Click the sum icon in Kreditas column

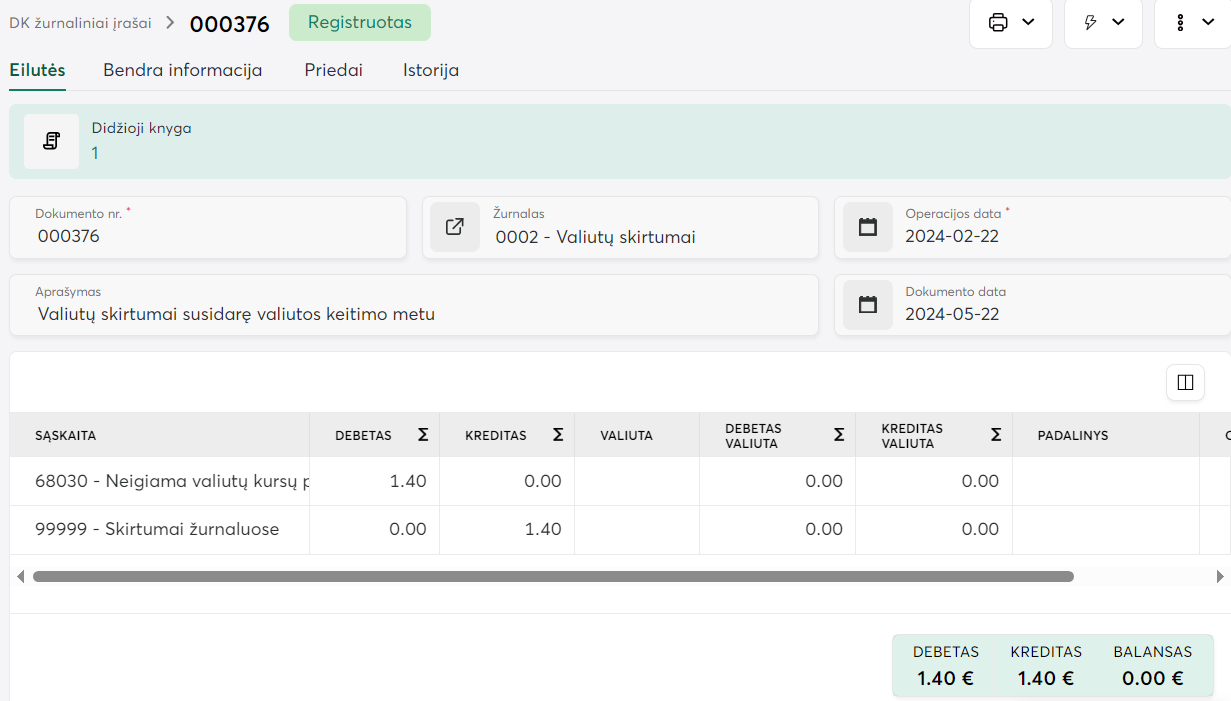tap(558, 435)
